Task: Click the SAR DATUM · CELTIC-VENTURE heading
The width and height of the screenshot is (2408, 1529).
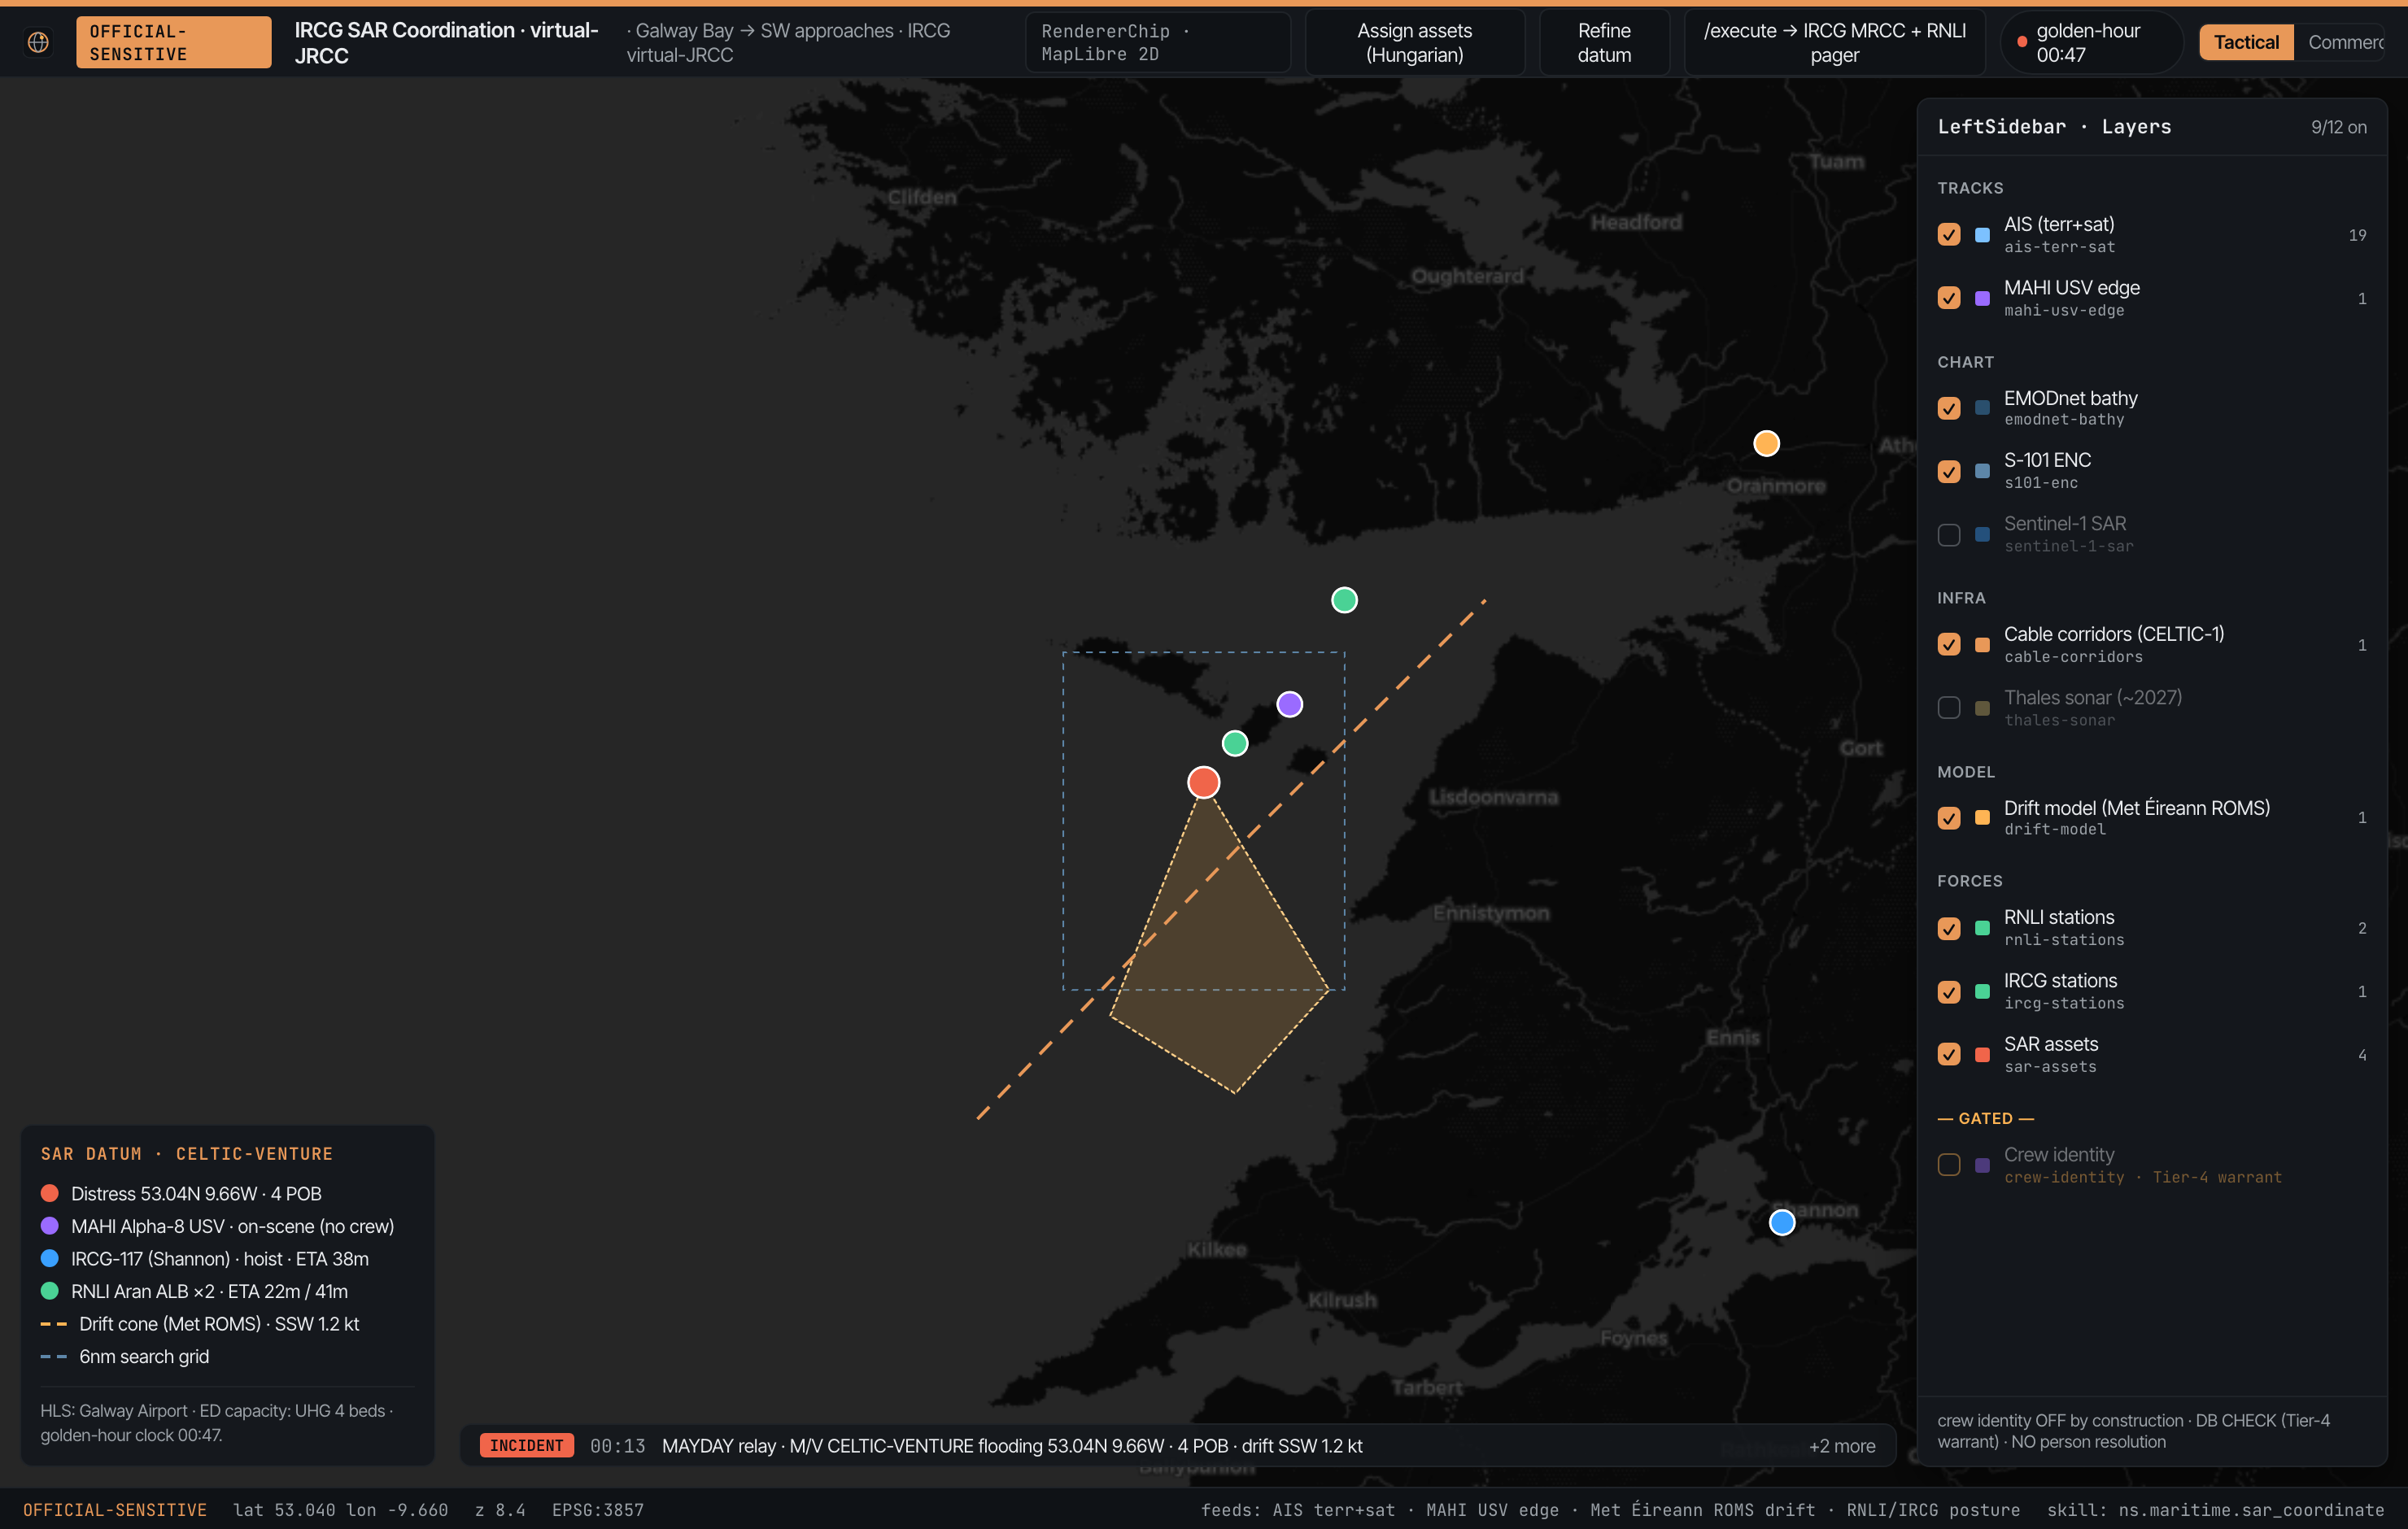Action: (187, 1154)
